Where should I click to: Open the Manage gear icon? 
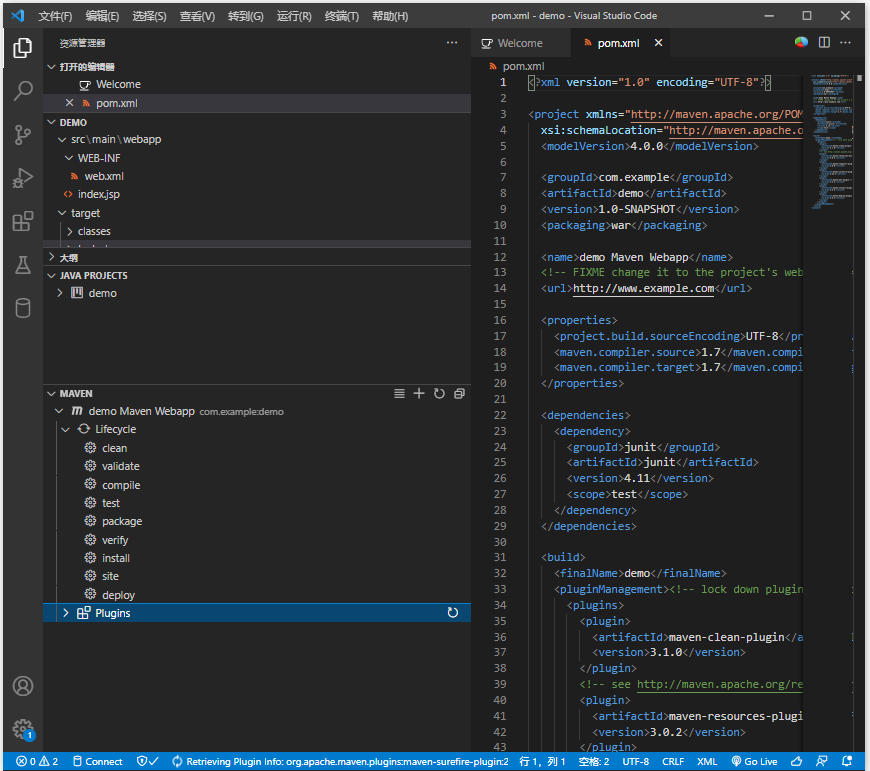[x=23, y=729]
